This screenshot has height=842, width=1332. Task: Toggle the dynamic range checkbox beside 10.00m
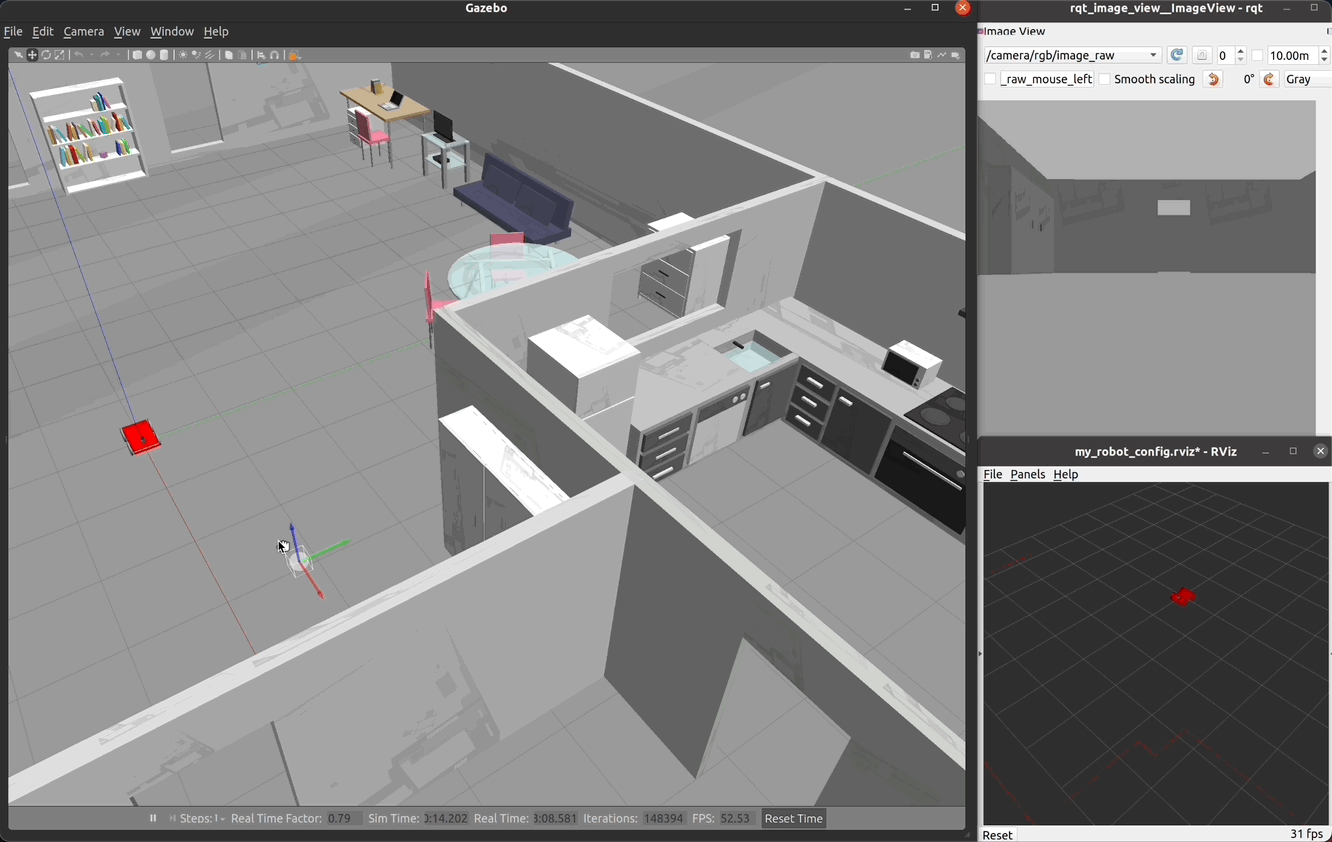[x=1257, y=55]
